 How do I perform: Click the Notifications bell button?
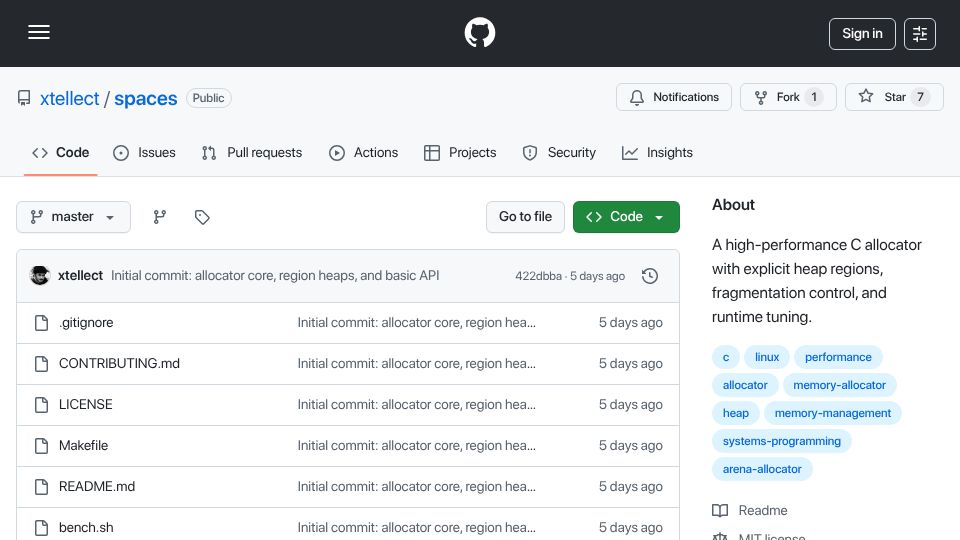pyautogui.click(x=673, y=97)
